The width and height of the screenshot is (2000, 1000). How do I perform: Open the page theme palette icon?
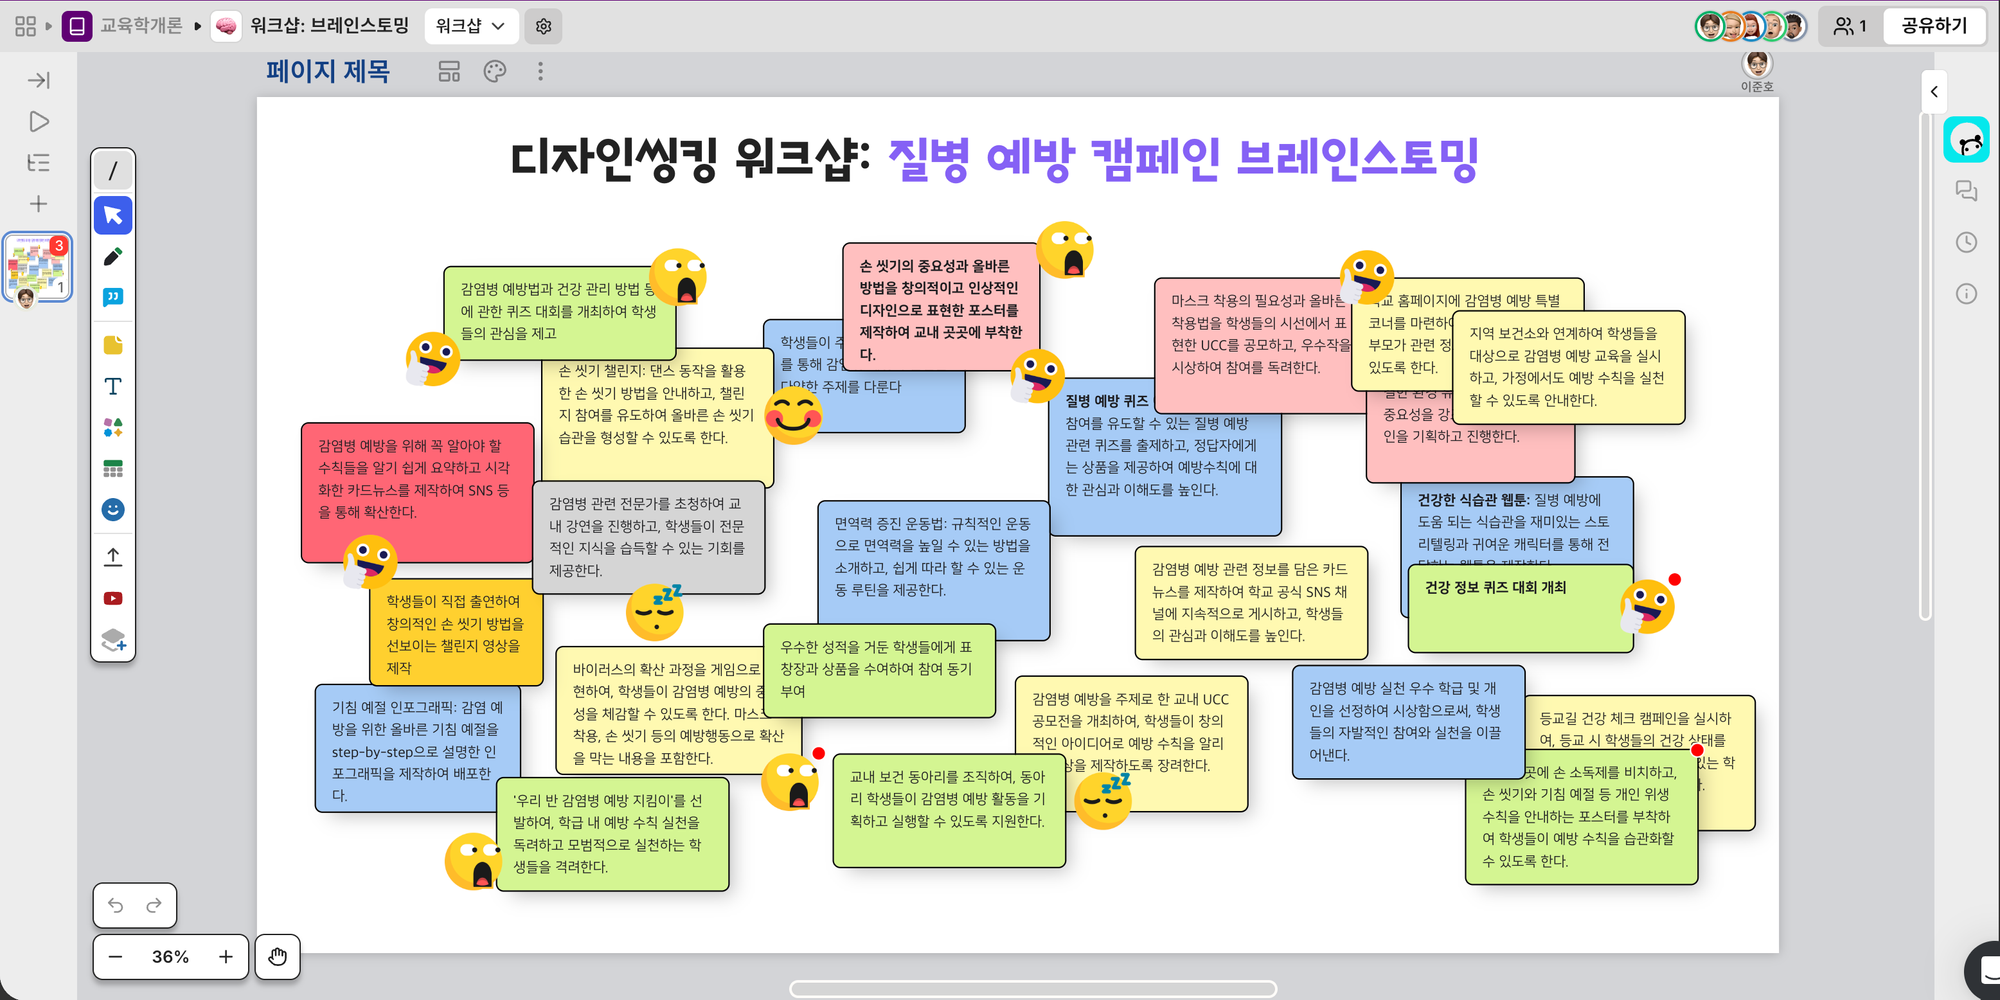pyautogui.click(x=495, y=71)
